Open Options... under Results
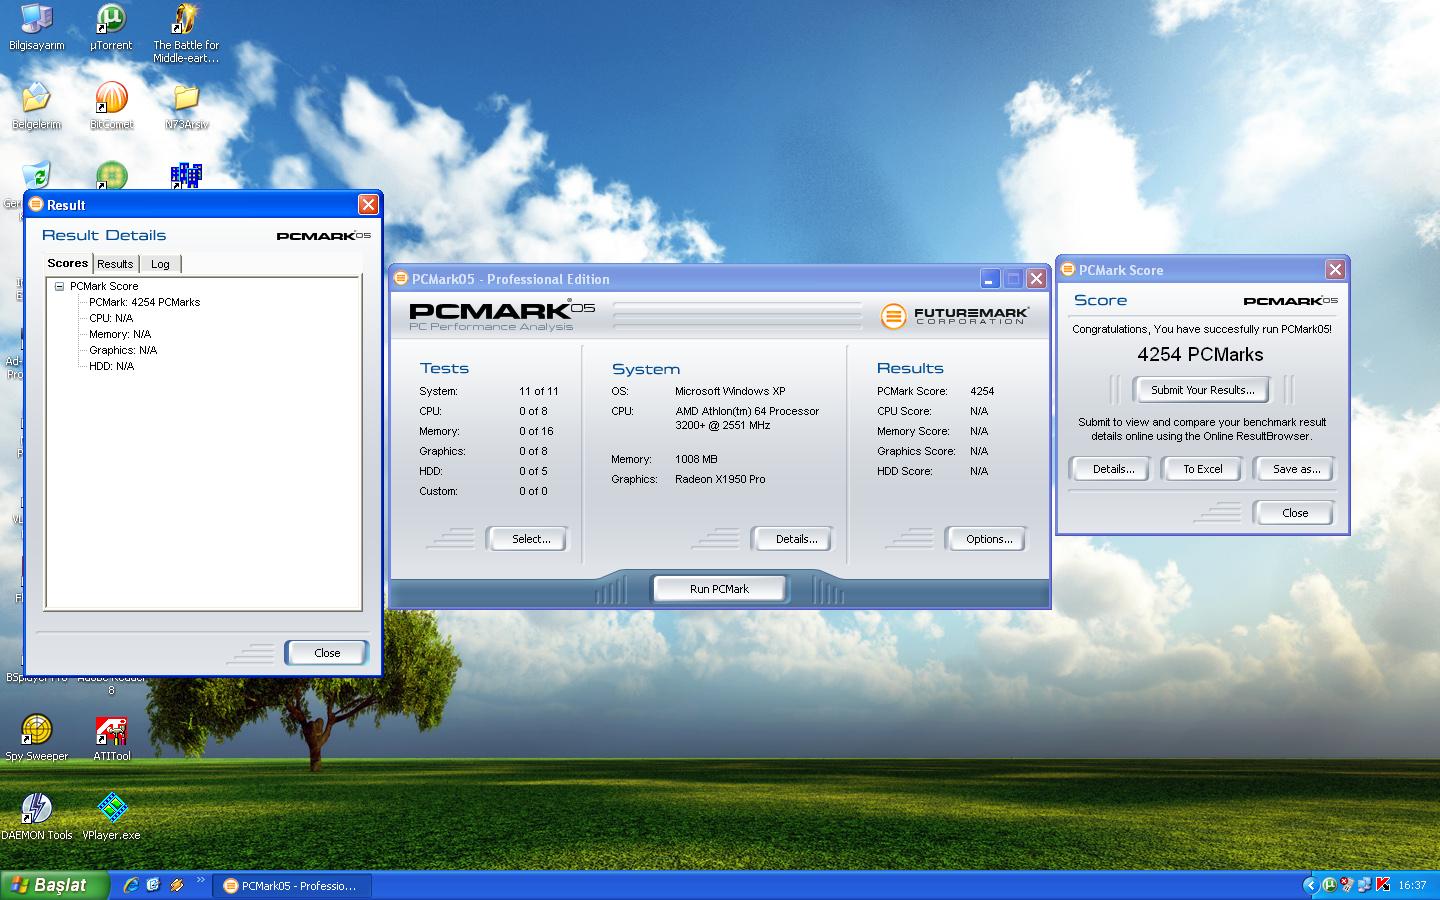Image resolution: width=1440 pixels, height=900 pixels. point(986,539)
